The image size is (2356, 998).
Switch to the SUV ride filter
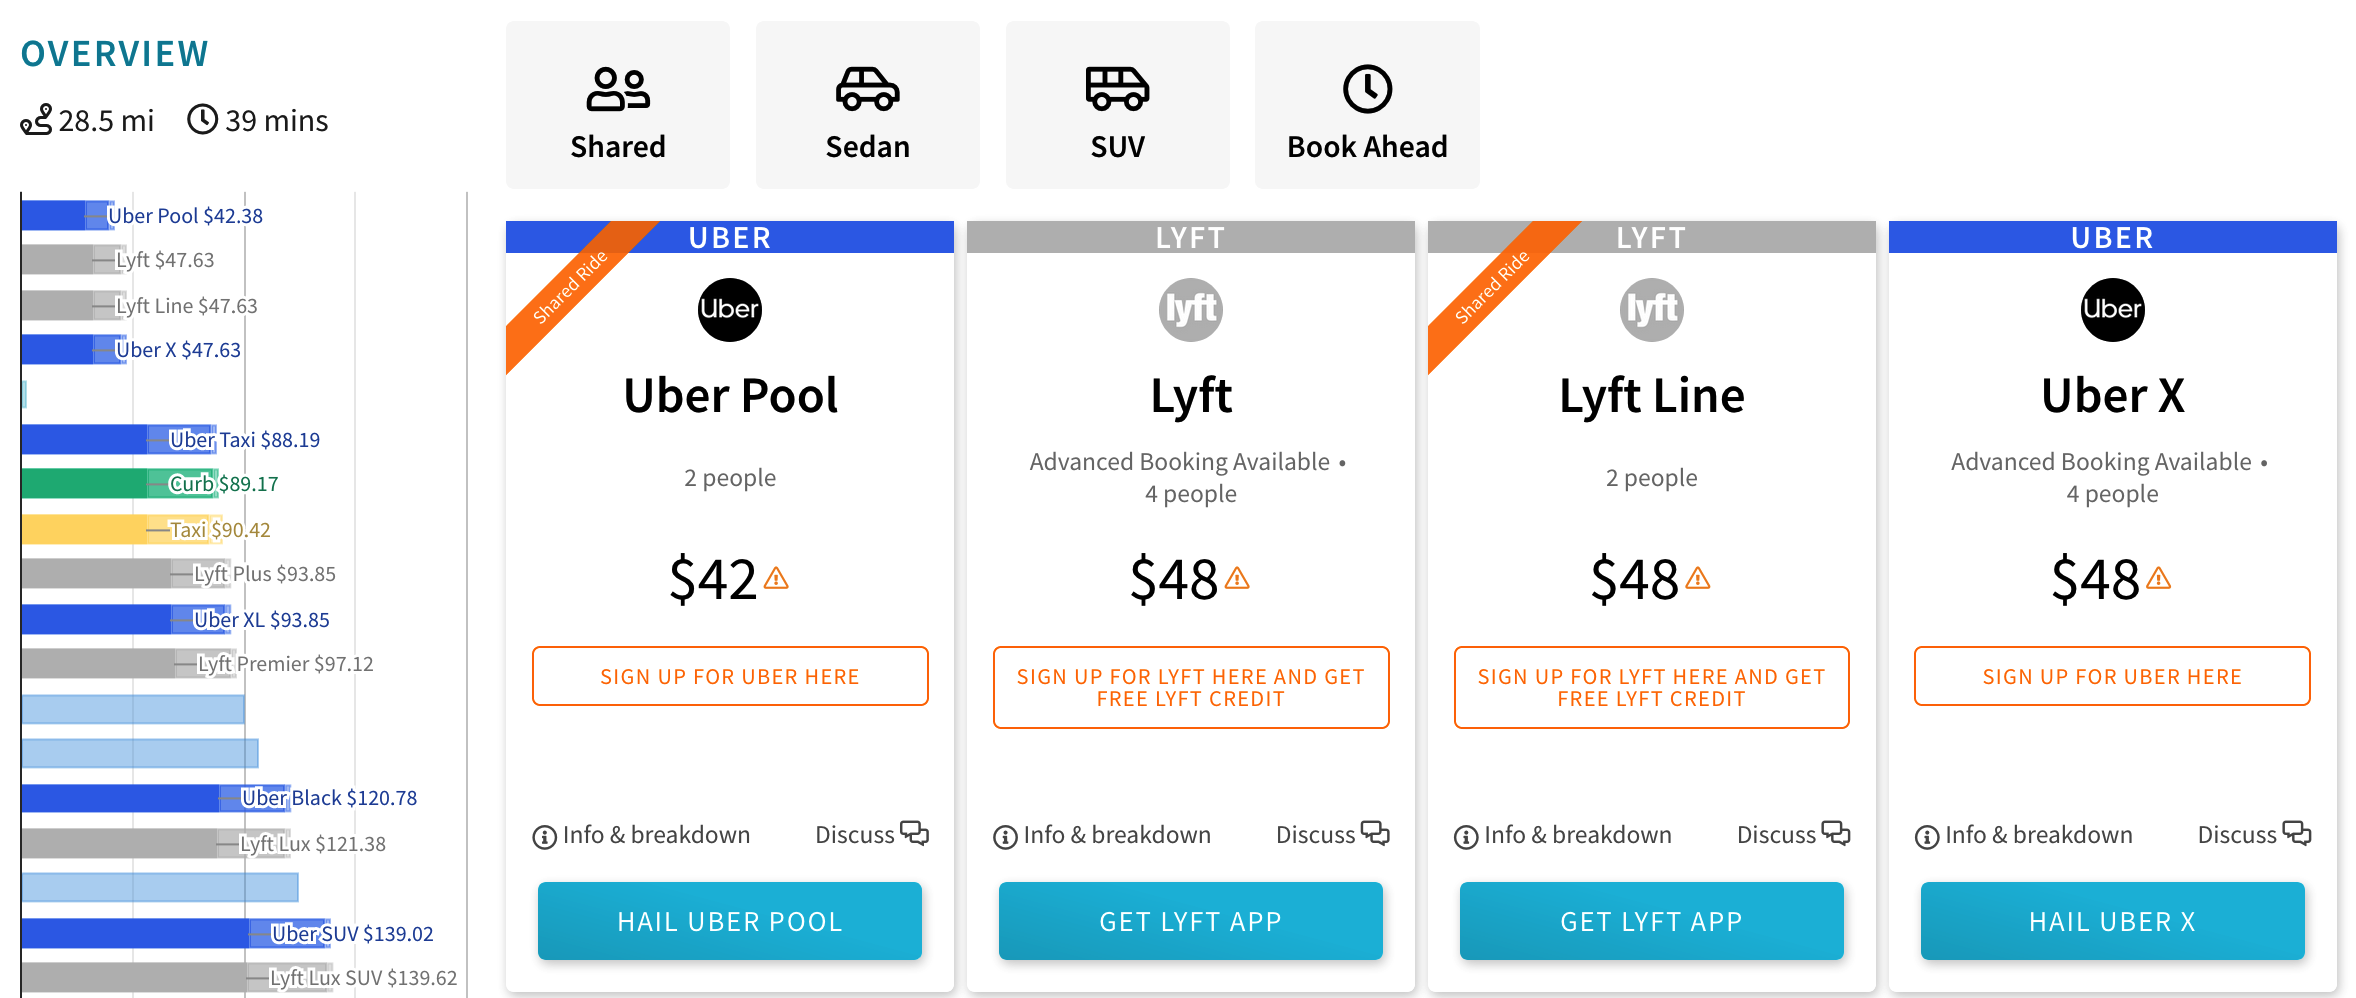(1117, 106)
